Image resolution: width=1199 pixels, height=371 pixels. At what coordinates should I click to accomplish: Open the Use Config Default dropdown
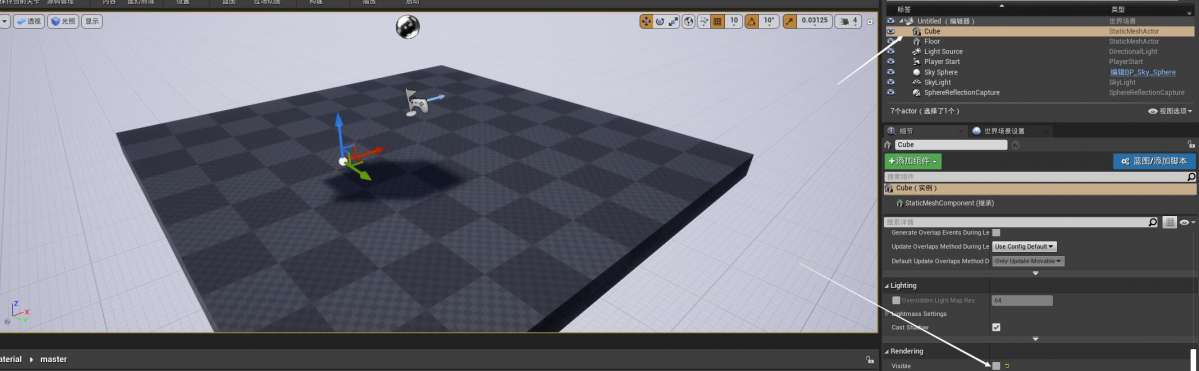1024,246
